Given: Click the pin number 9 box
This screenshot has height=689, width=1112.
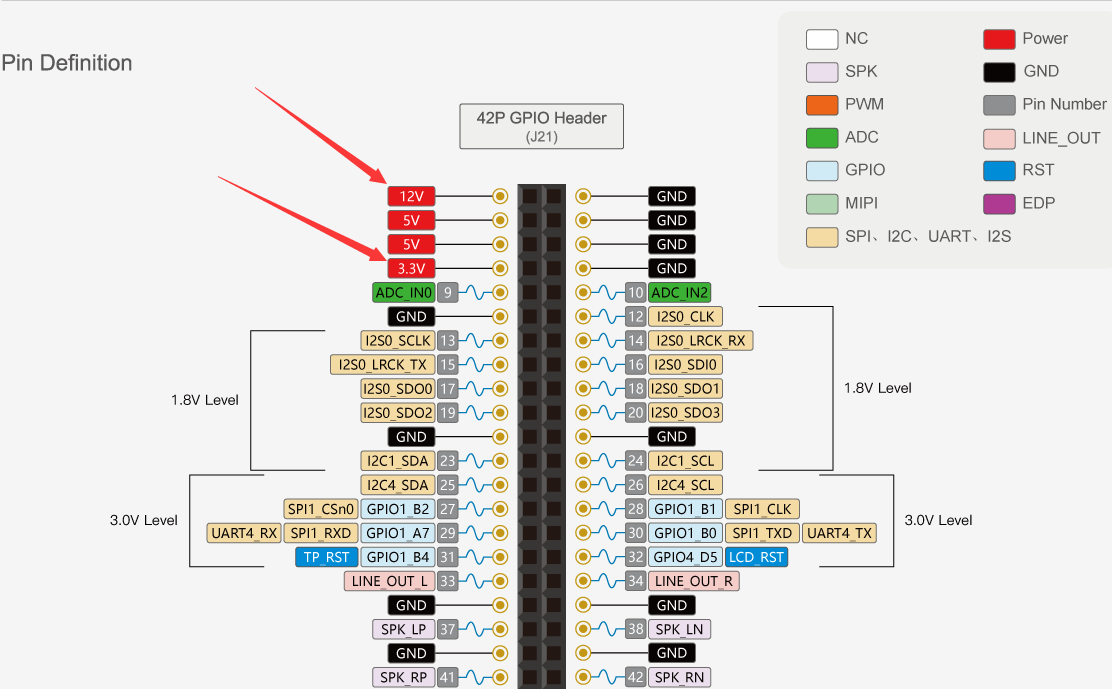Looking at the screenshot, I should coord(447,293).
